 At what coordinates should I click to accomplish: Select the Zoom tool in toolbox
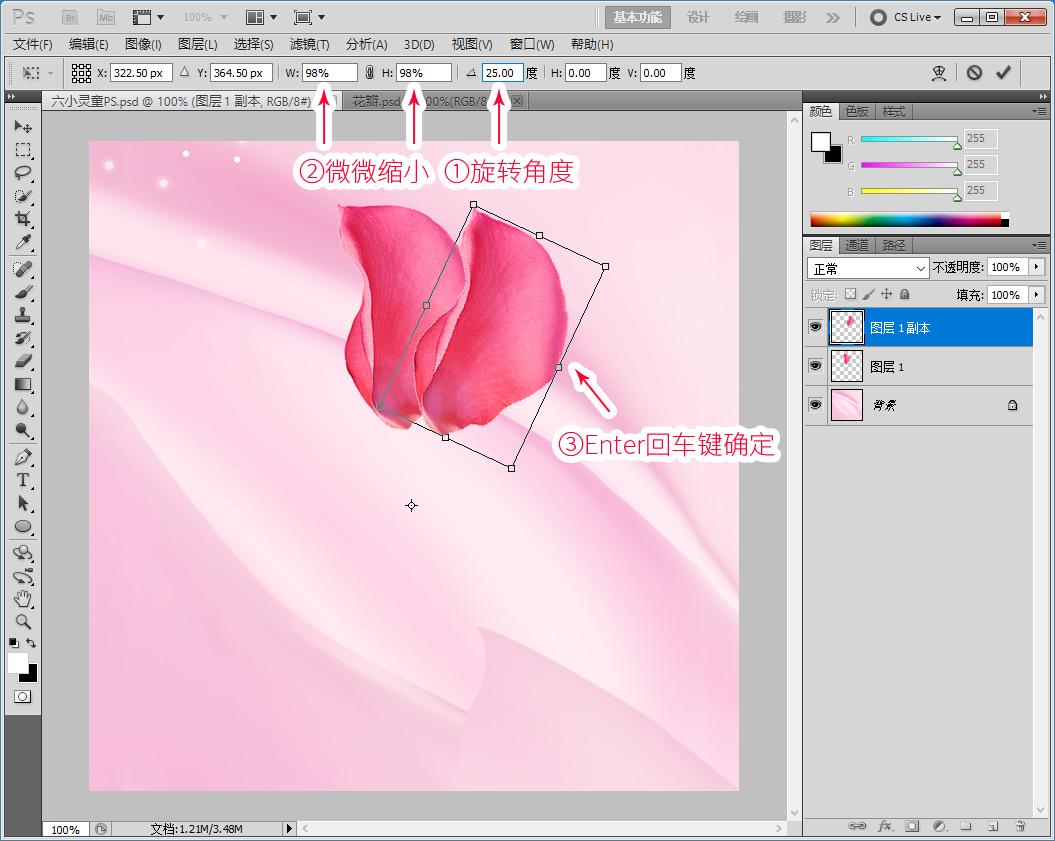coord(23,621)
